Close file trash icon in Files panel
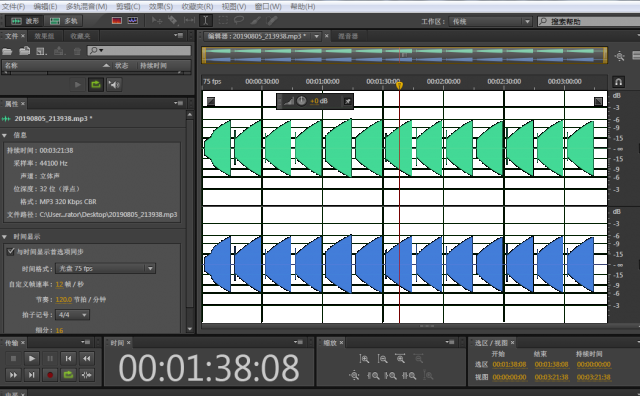 [x=77, y=51]
